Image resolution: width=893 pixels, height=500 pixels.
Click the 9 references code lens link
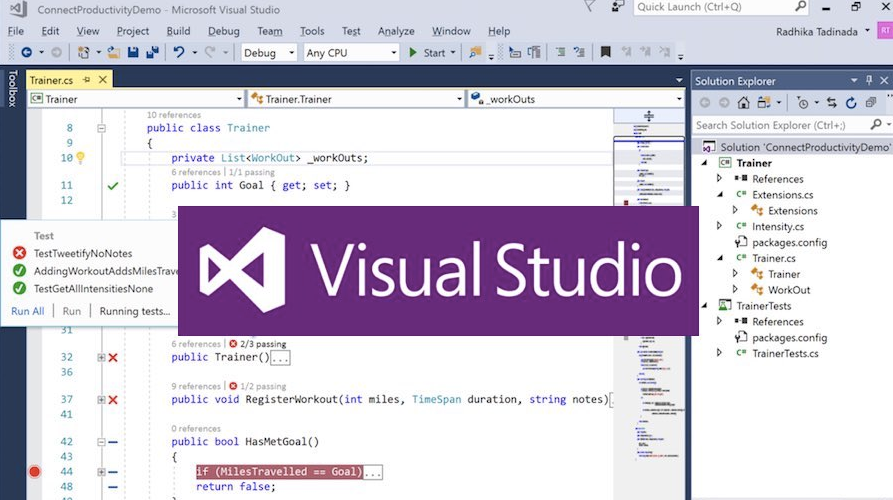[196, 386]
